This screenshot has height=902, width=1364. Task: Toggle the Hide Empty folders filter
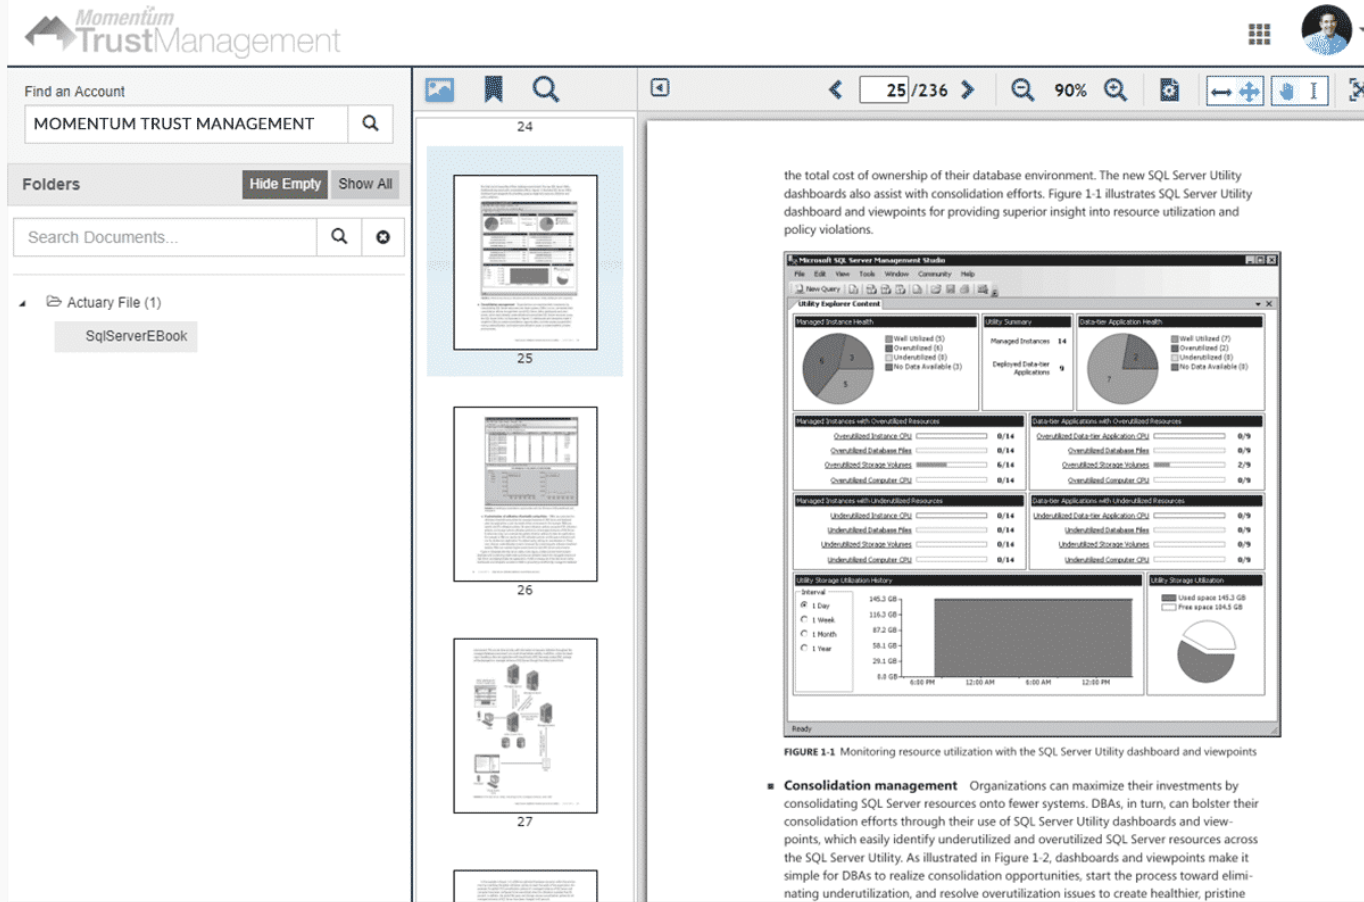coord(285,184)
